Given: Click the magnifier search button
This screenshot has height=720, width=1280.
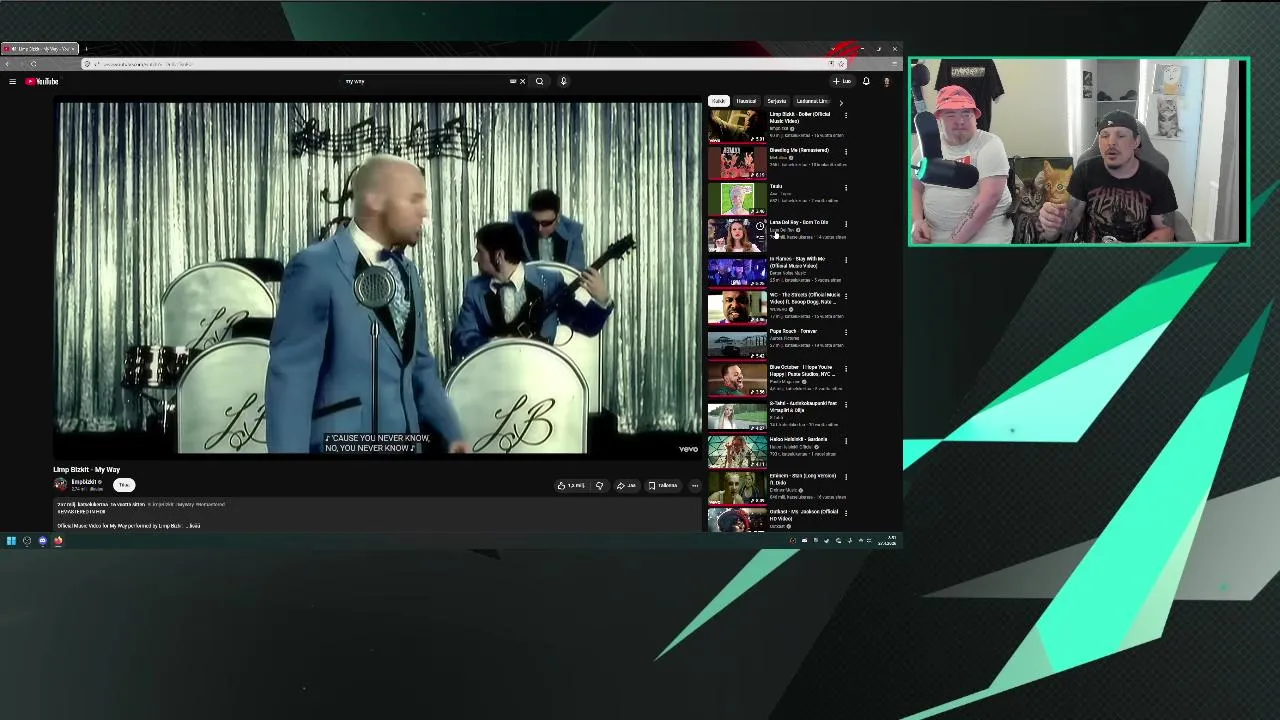Looking at the screenshot, I should pyautogui.click(x=539, y=81).
